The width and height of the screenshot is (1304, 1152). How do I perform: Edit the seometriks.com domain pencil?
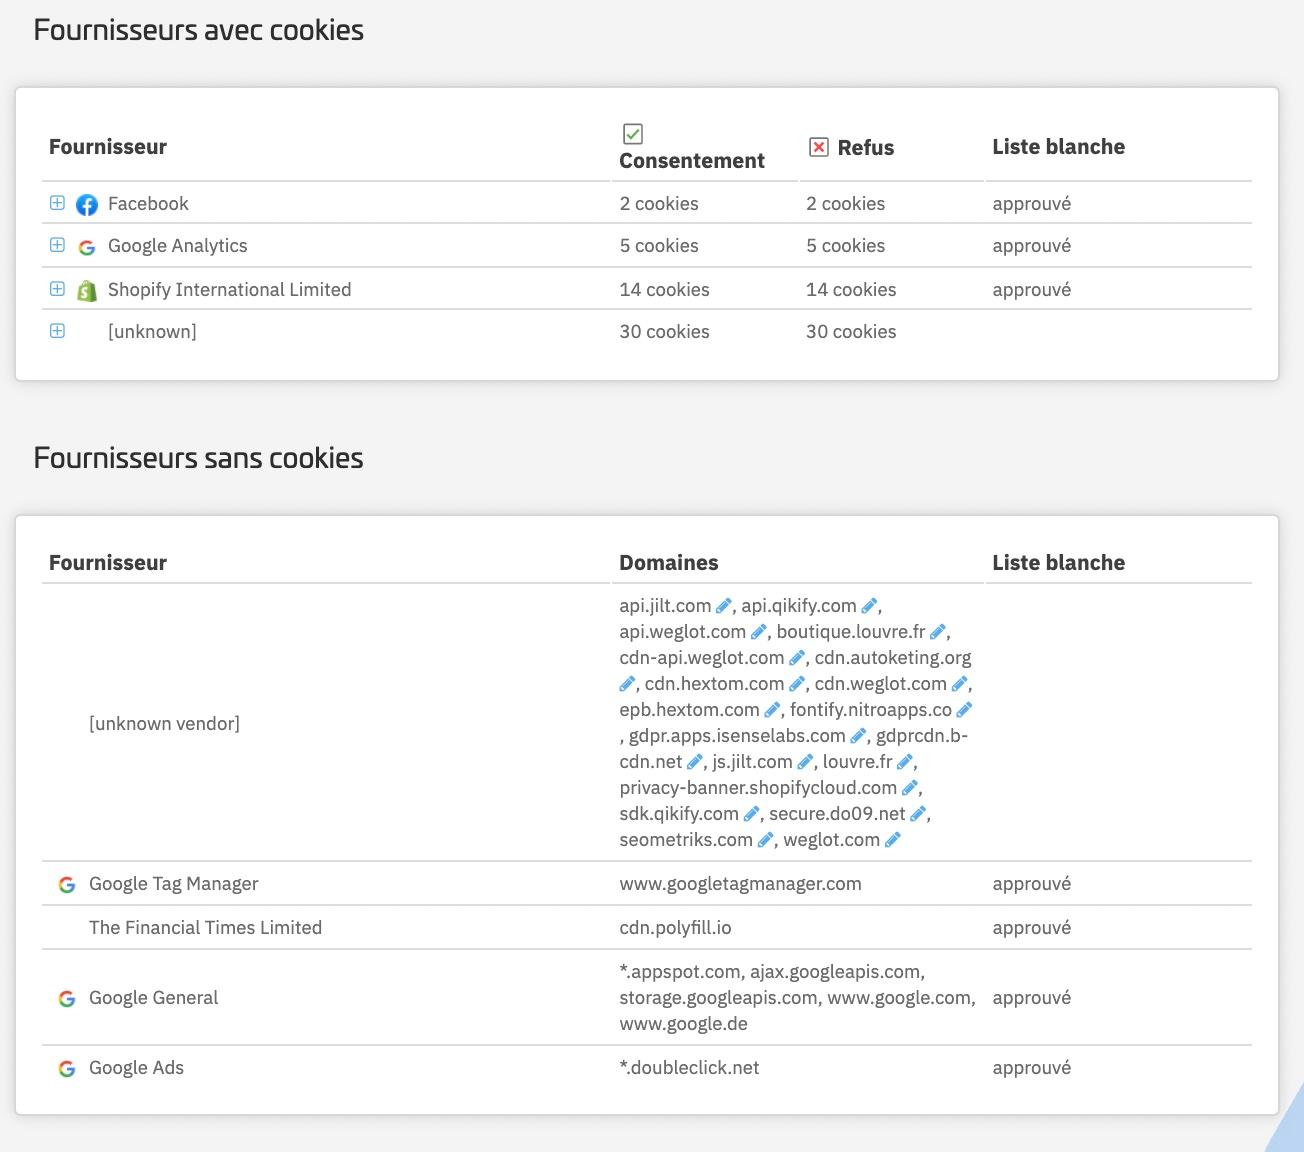pyautogui.click(x=765, y=840)
